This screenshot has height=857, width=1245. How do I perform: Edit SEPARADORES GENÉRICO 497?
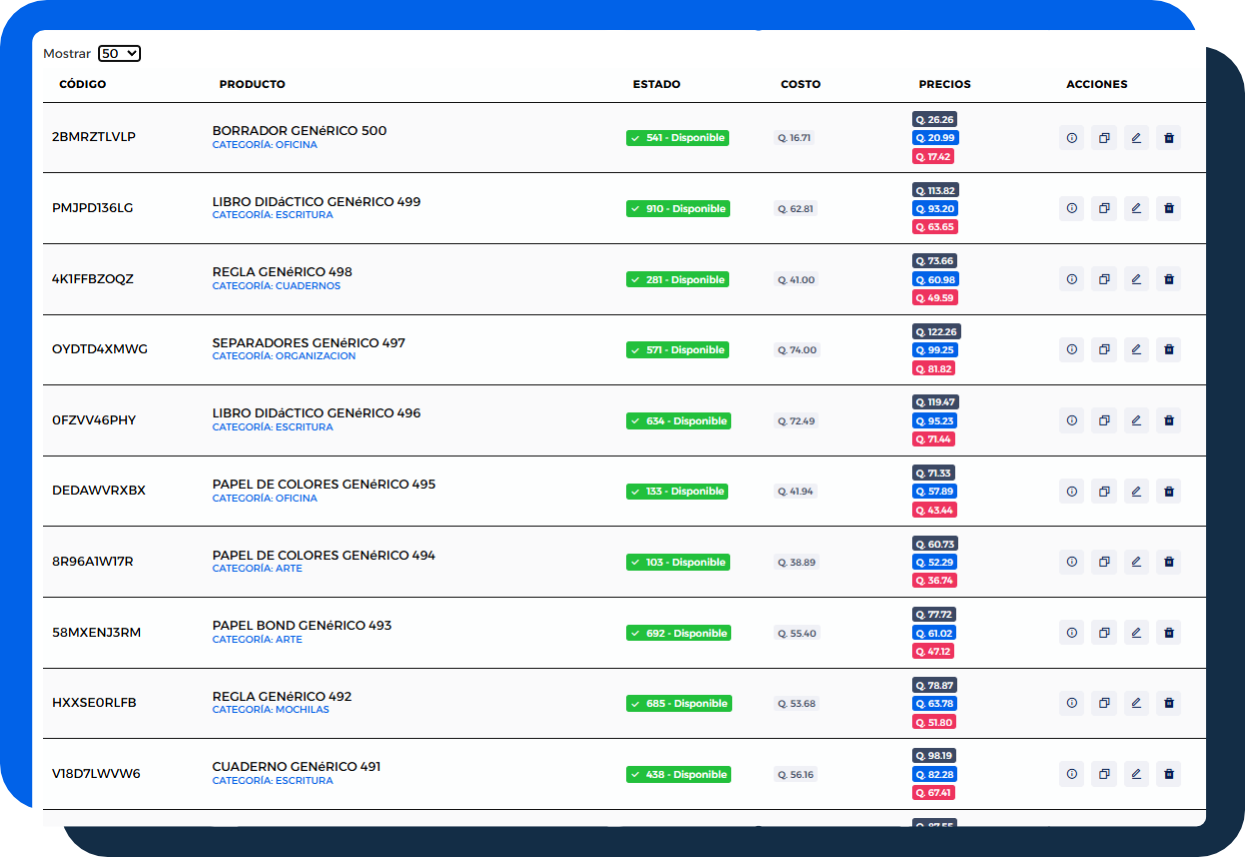[1136, 350]
